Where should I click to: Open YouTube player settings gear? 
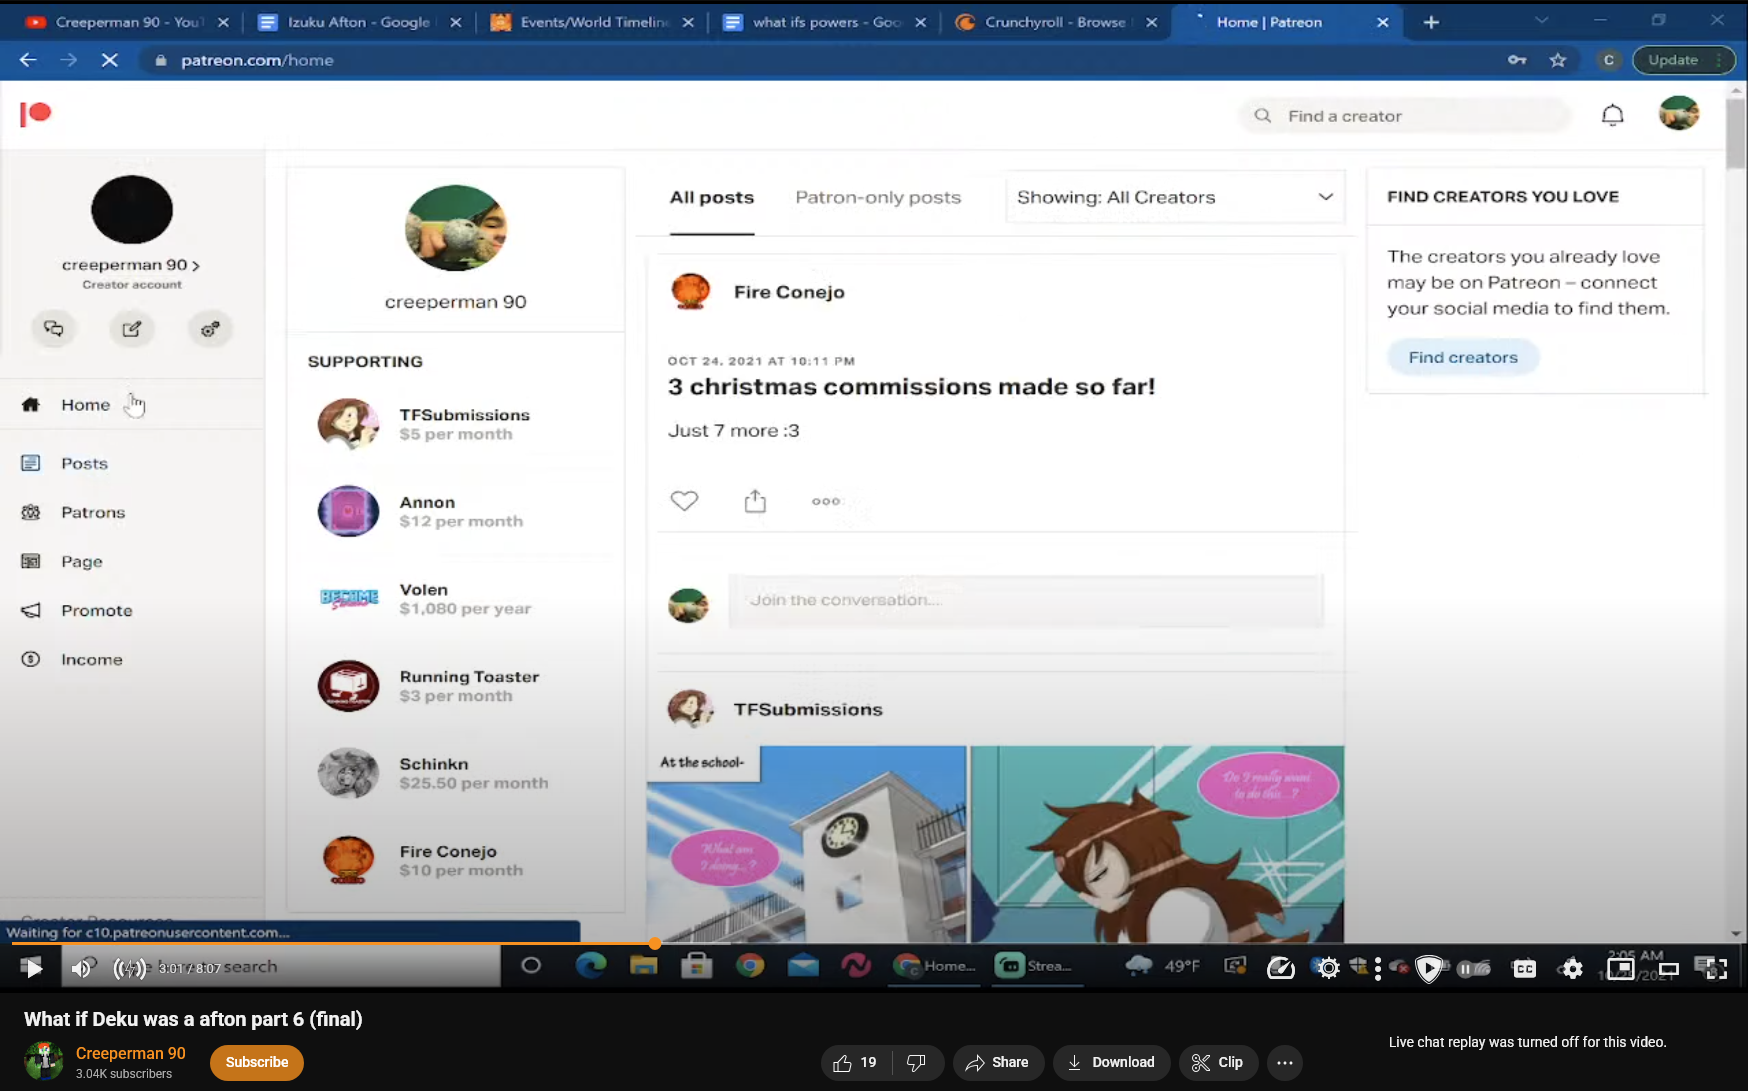1572,968
